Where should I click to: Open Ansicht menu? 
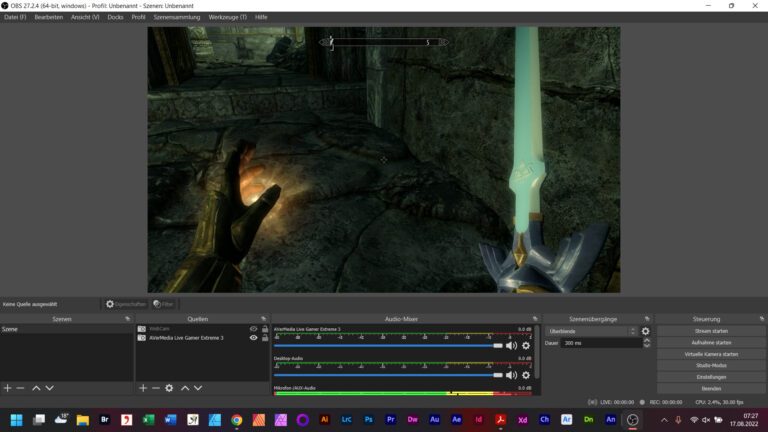(x=85, y=17)
